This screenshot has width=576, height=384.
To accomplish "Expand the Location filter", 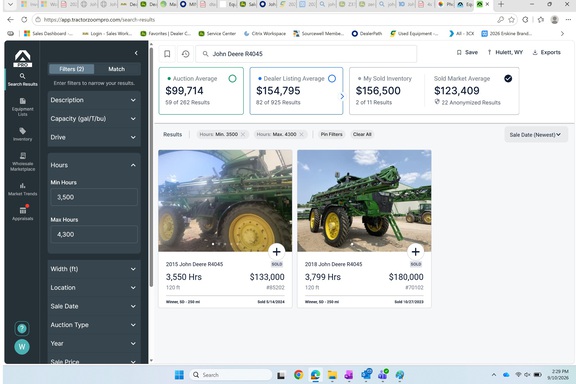I will click(x=94, y=287).
